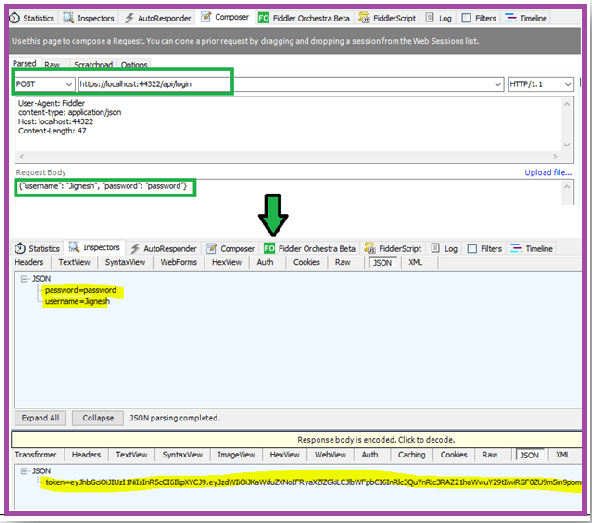Image resolution: width=592 pixels, height=523 pixels.
Task: Click the Expand All button
Action: point(40,418)
